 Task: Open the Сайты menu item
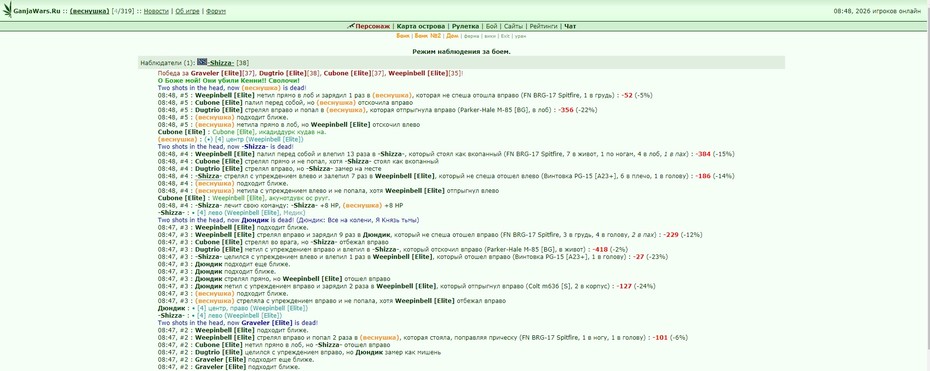[x=514, y=27]
